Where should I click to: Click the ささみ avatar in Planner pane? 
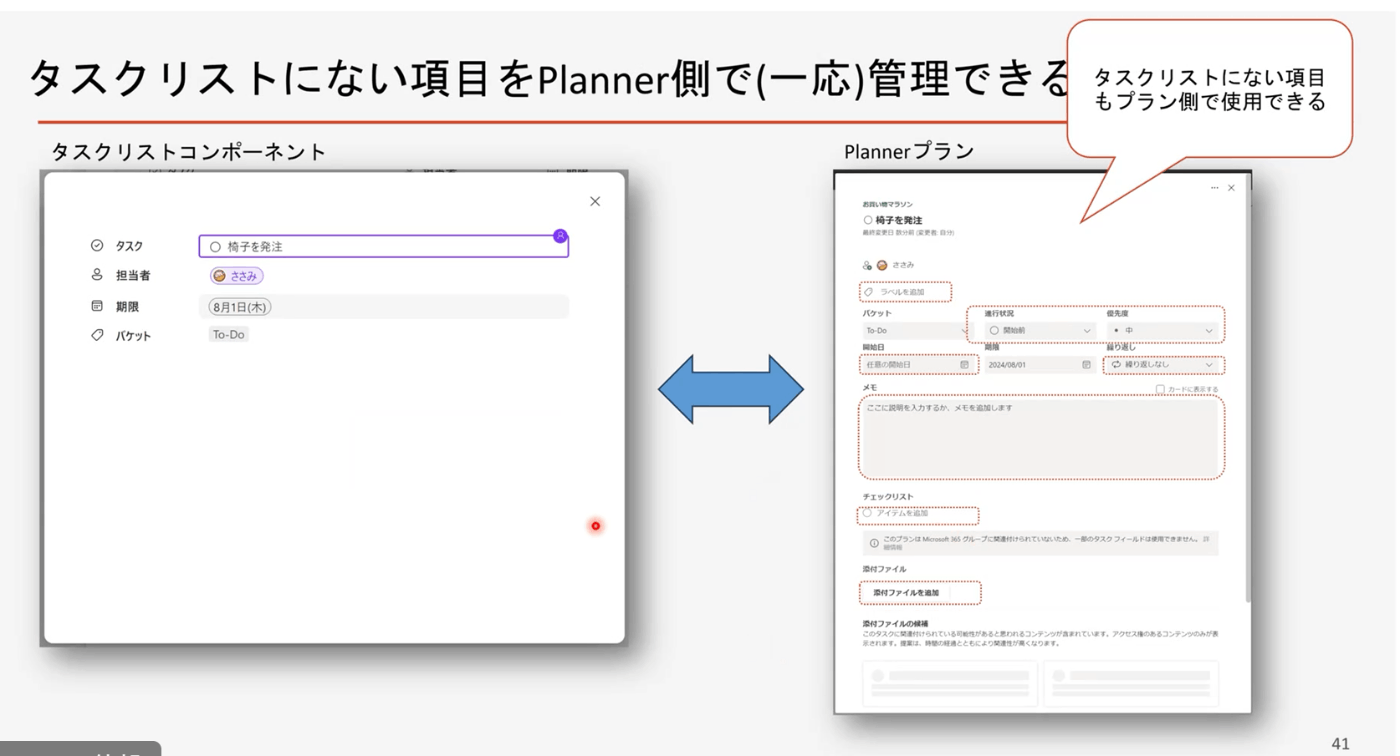coord(882,265)
